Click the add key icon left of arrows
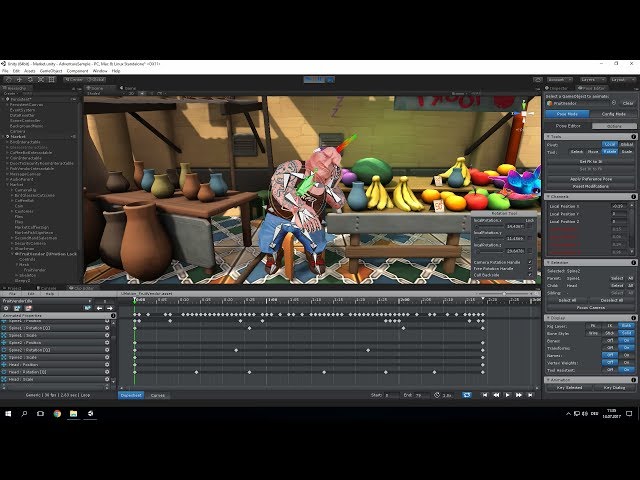The width and height of the screenshot is (640, 480). click(87, 308)
